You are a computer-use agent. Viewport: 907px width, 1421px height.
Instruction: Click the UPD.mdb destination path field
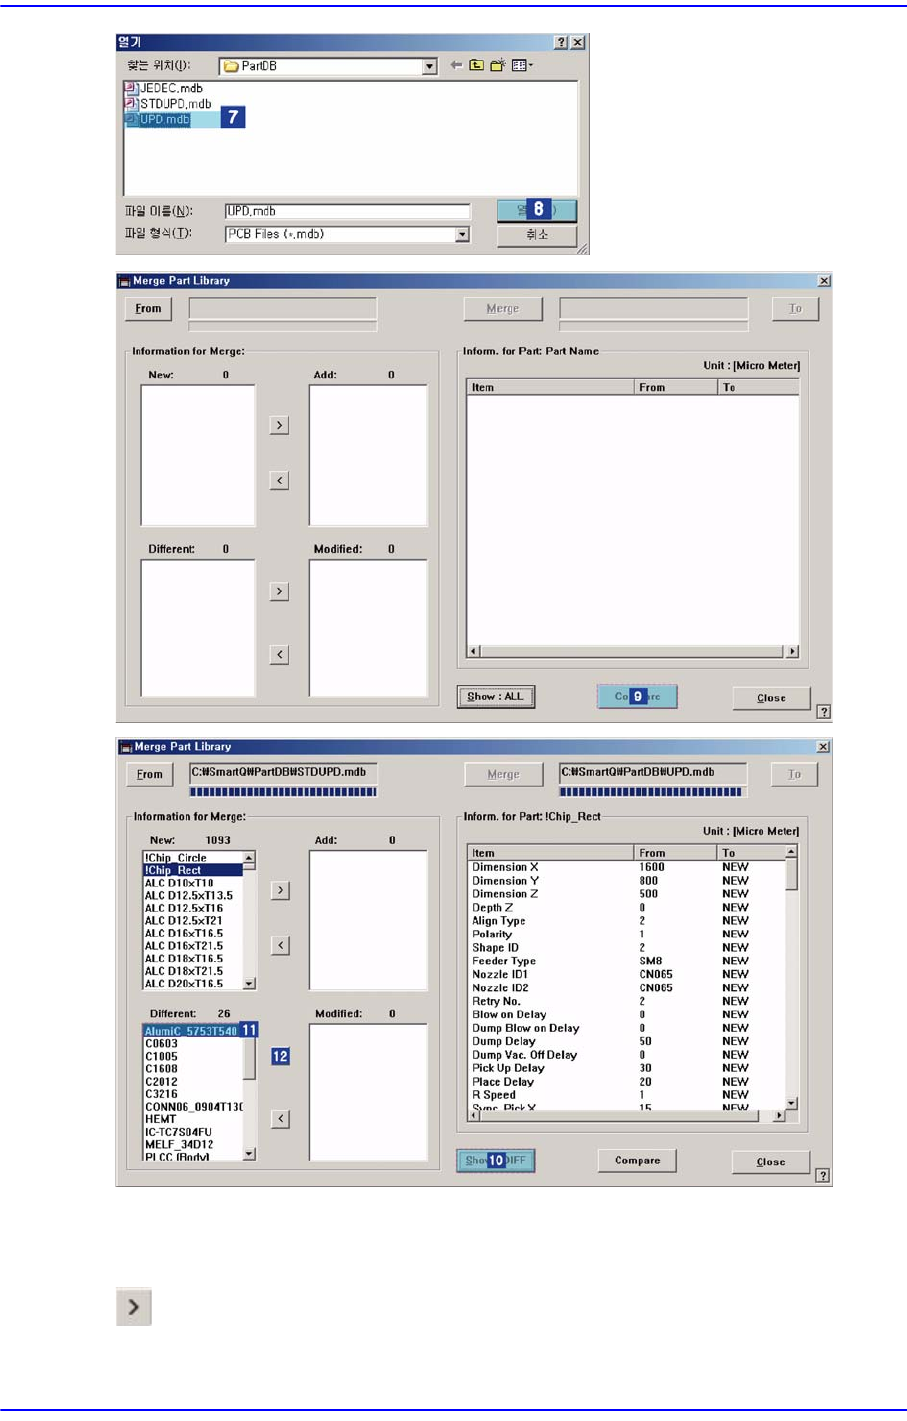(x=653, y=773)
